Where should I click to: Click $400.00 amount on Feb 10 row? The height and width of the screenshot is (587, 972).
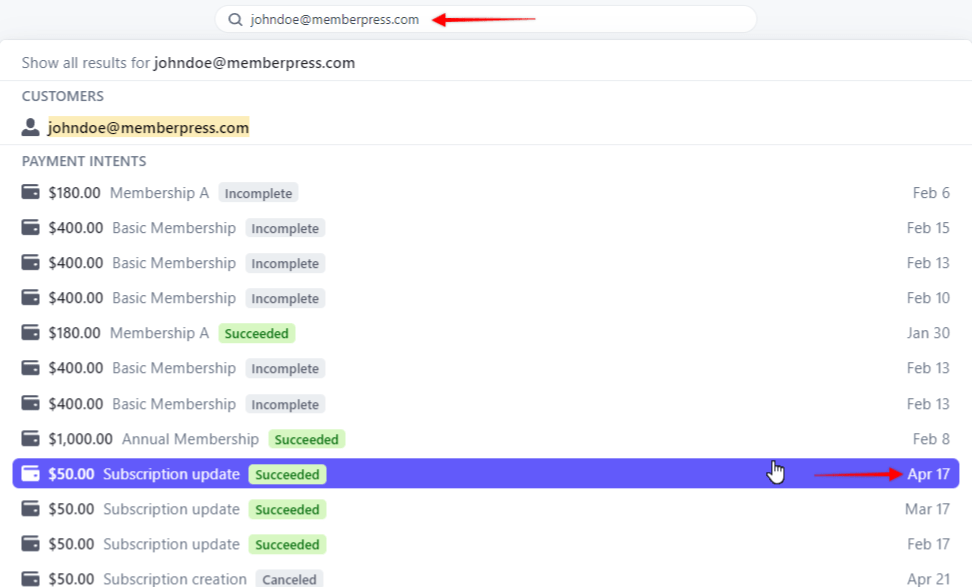76,298
